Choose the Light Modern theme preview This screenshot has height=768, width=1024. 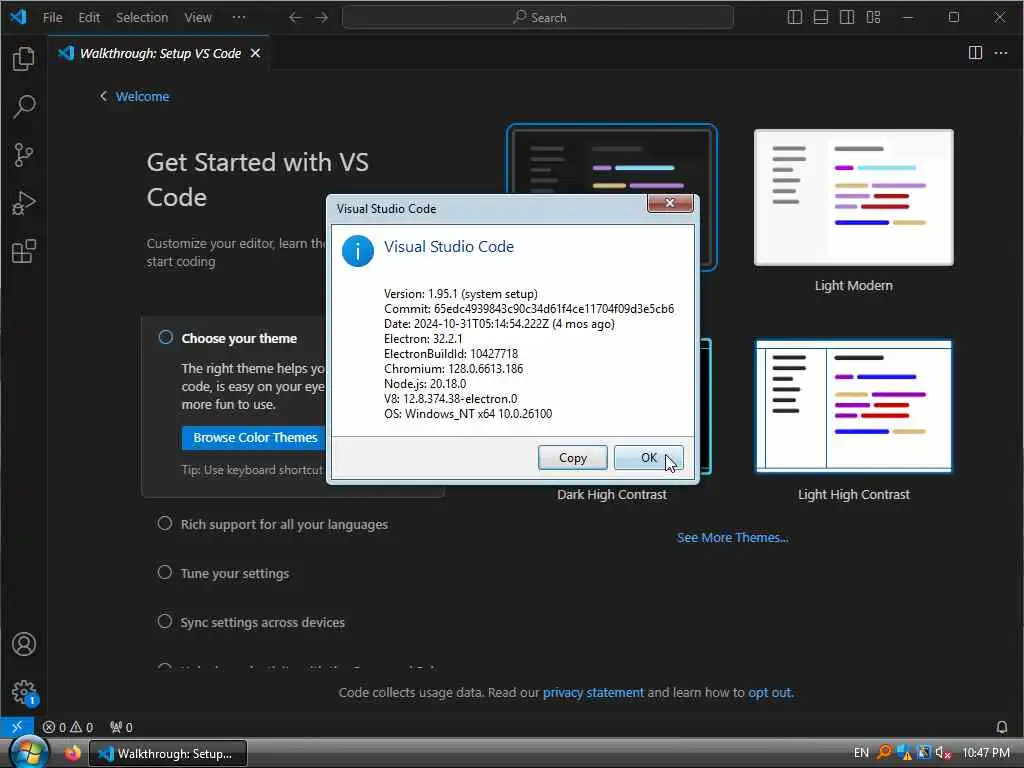point(854,197)
